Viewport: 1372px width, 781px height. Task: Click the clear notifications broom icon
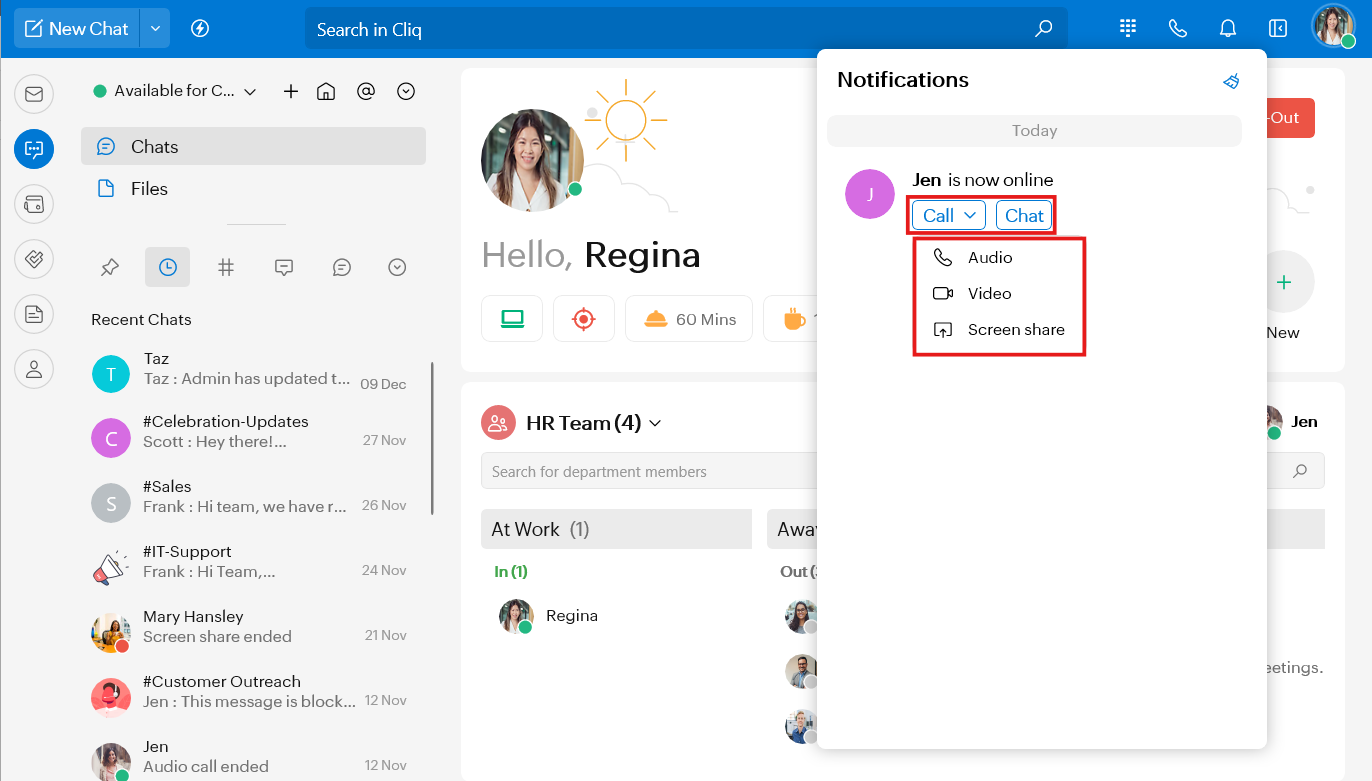pos(1231,81)
